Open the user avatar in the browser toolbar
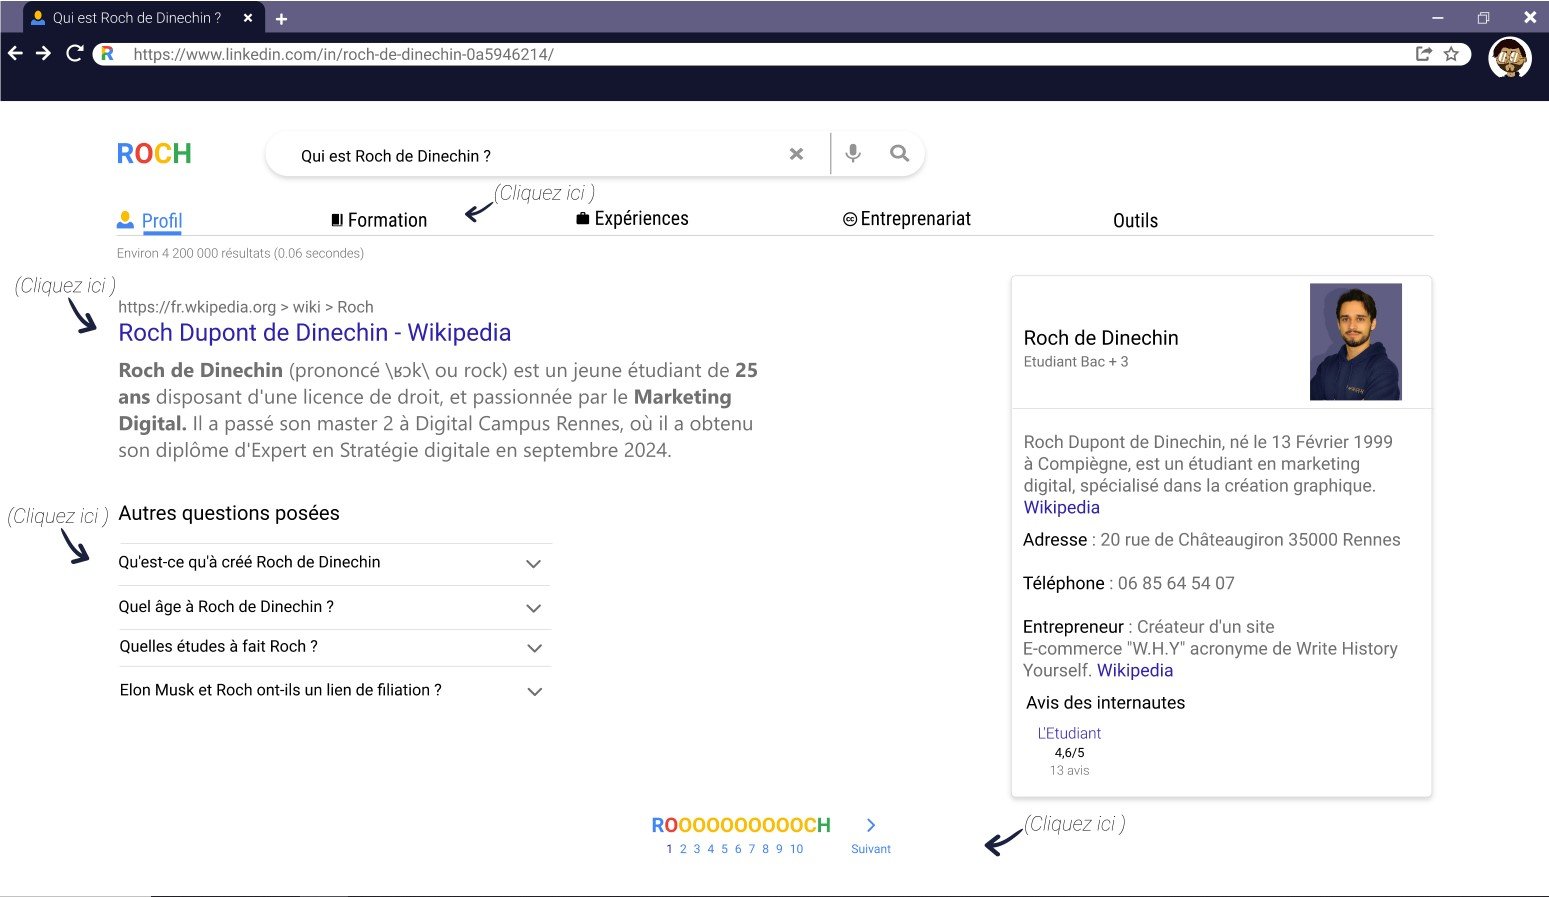The height and width of the screenshot is (897, 1549). point(1510,58)
